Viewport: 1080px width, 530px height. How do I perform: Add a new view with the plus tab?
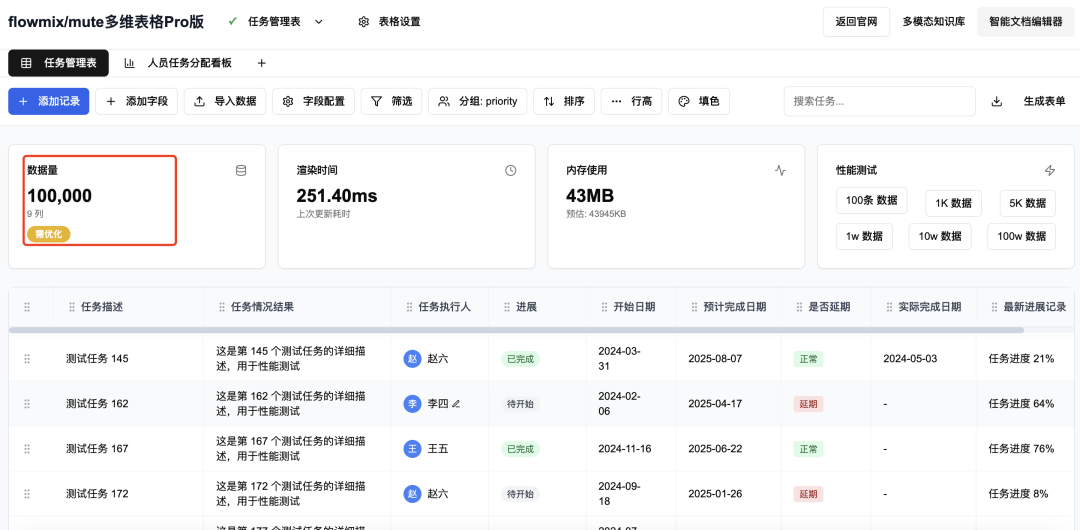click(261, 63)
